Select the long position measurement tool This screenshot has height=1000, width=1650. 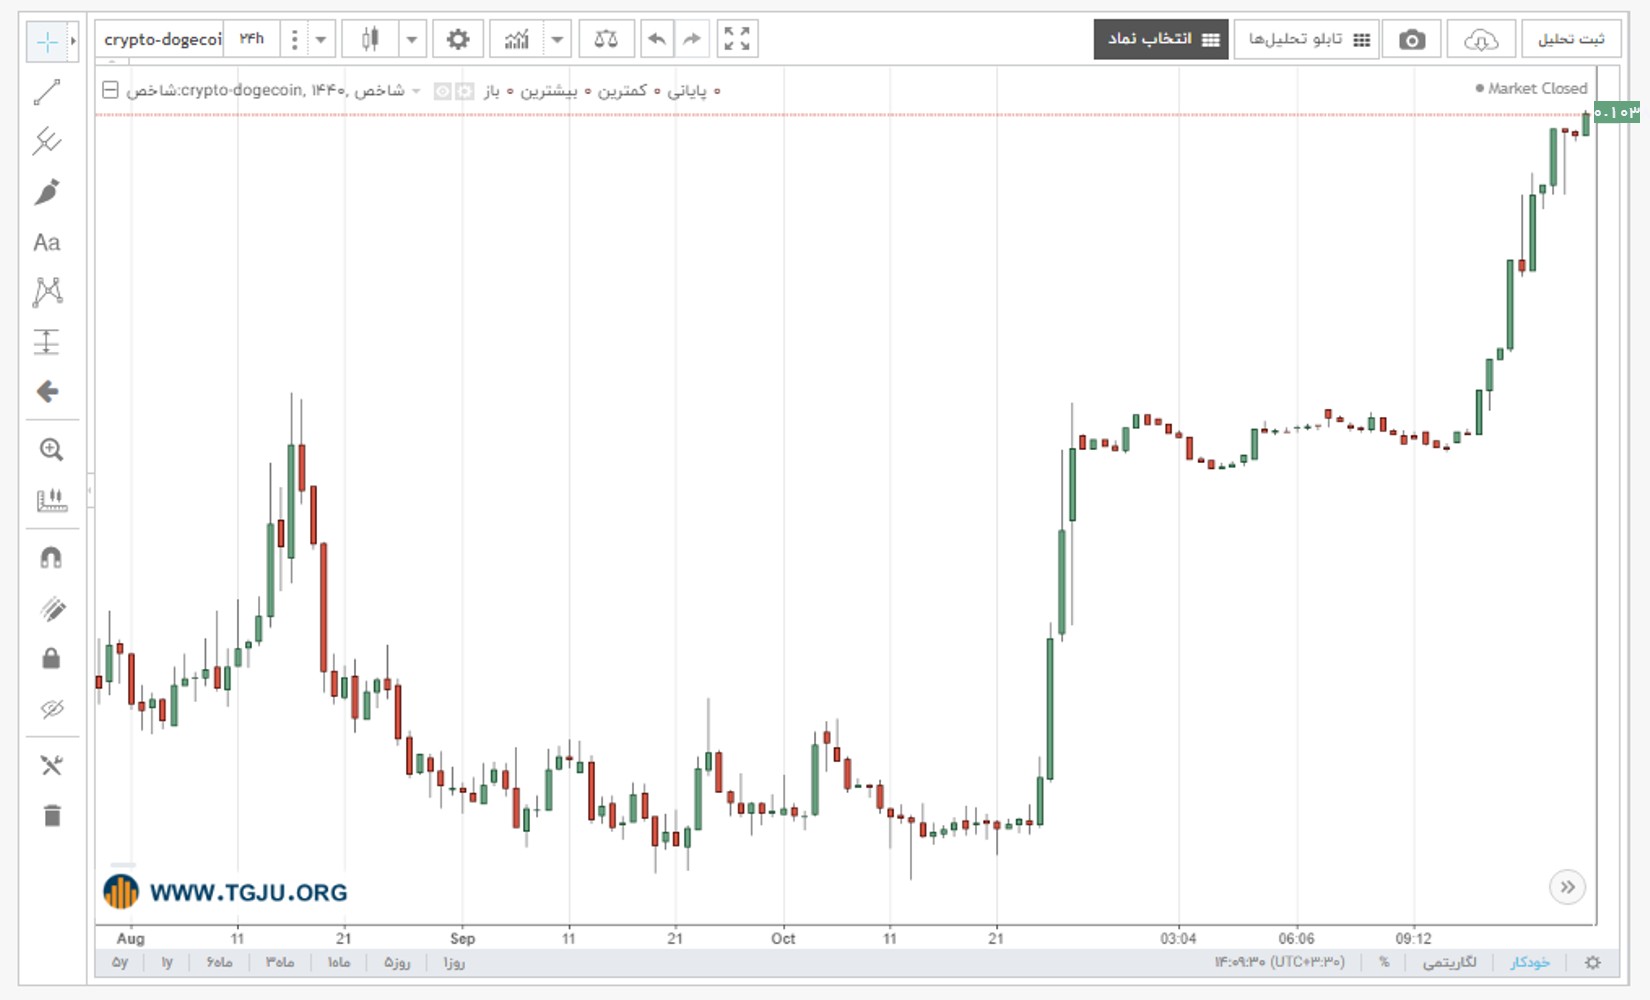point(47,342)
